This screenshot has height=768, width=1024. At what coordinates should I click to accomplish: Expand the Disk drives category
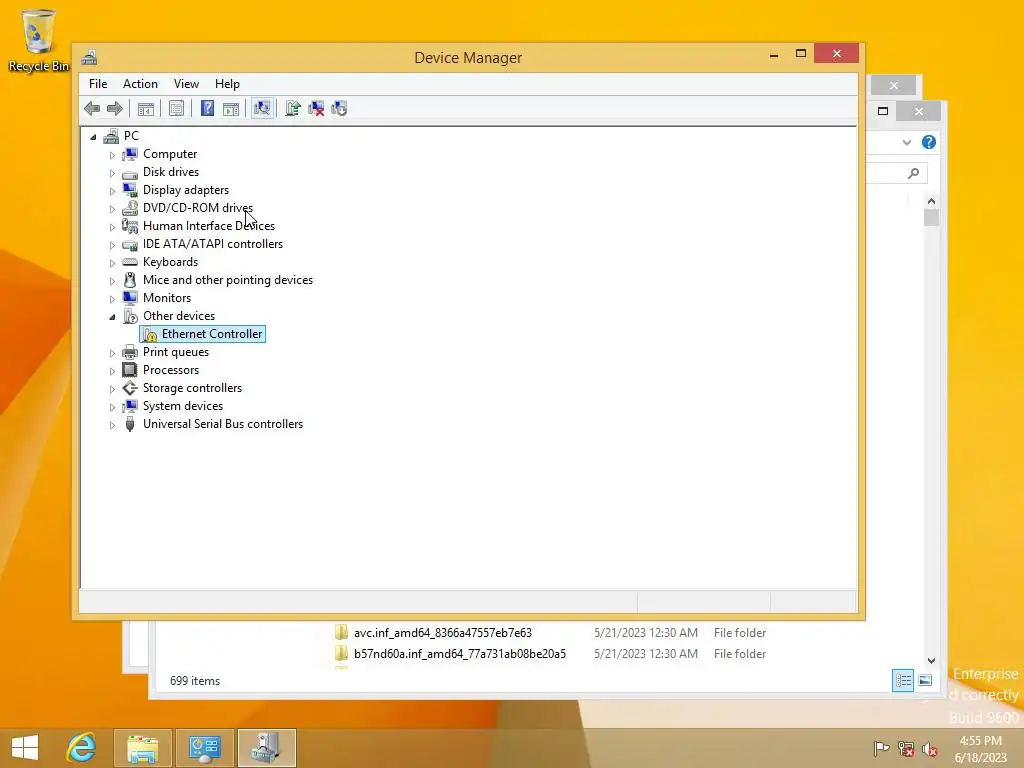click(x=112, y=173)
